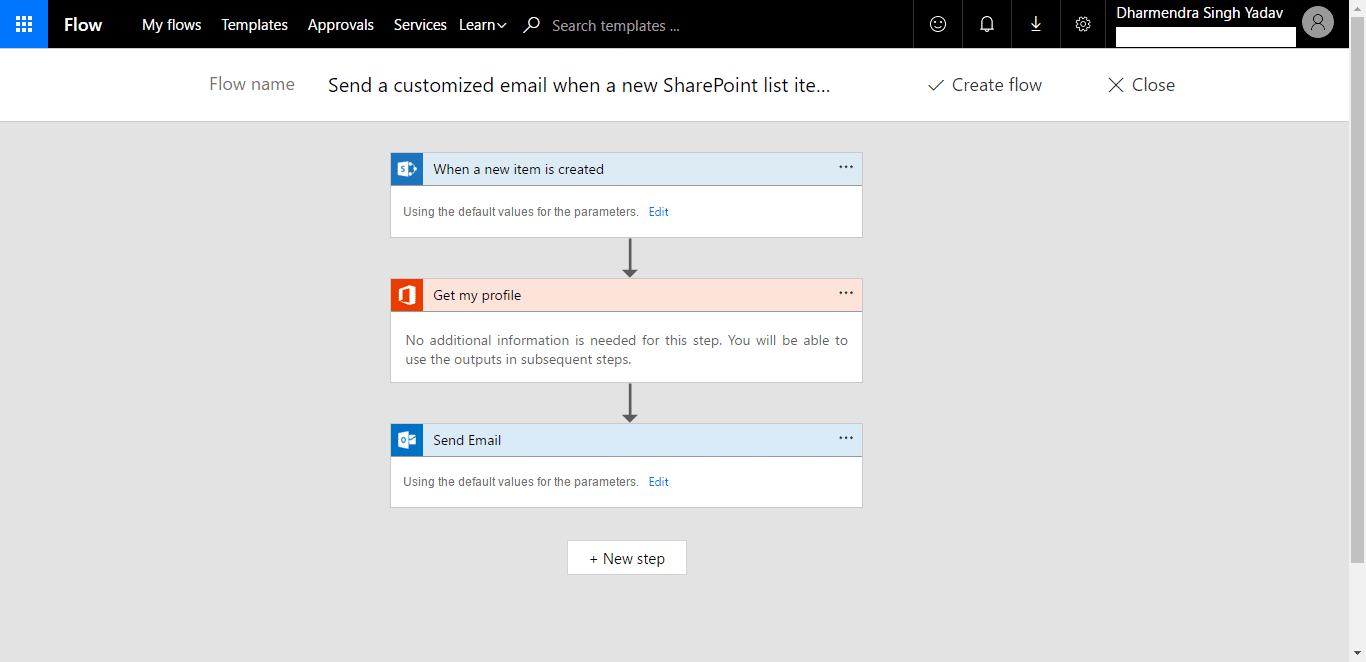The width and height of the screenshot is (1366, 662).
Task: Open the settings gear
Action: (x=1083, y=24)
